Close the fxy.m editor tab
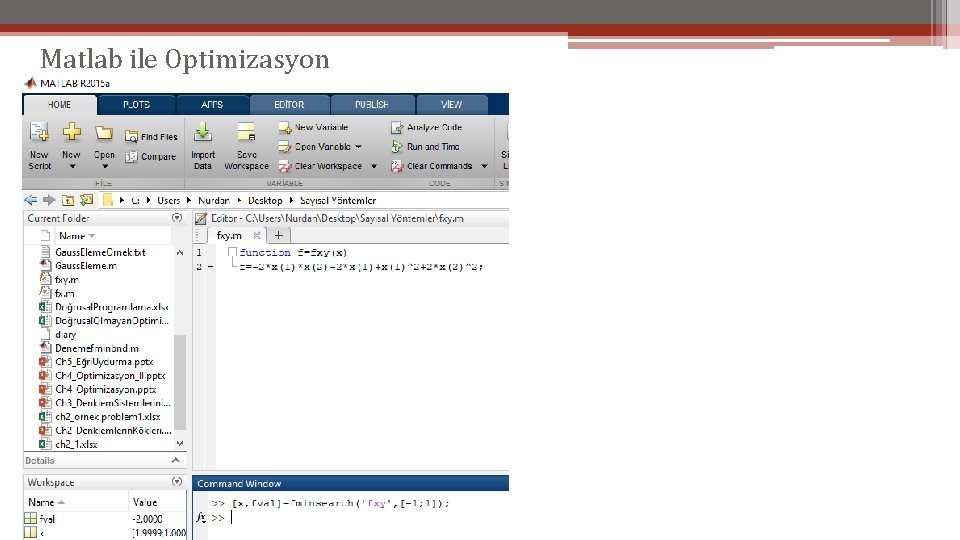960x540 pixels. (x=257, y=235)
